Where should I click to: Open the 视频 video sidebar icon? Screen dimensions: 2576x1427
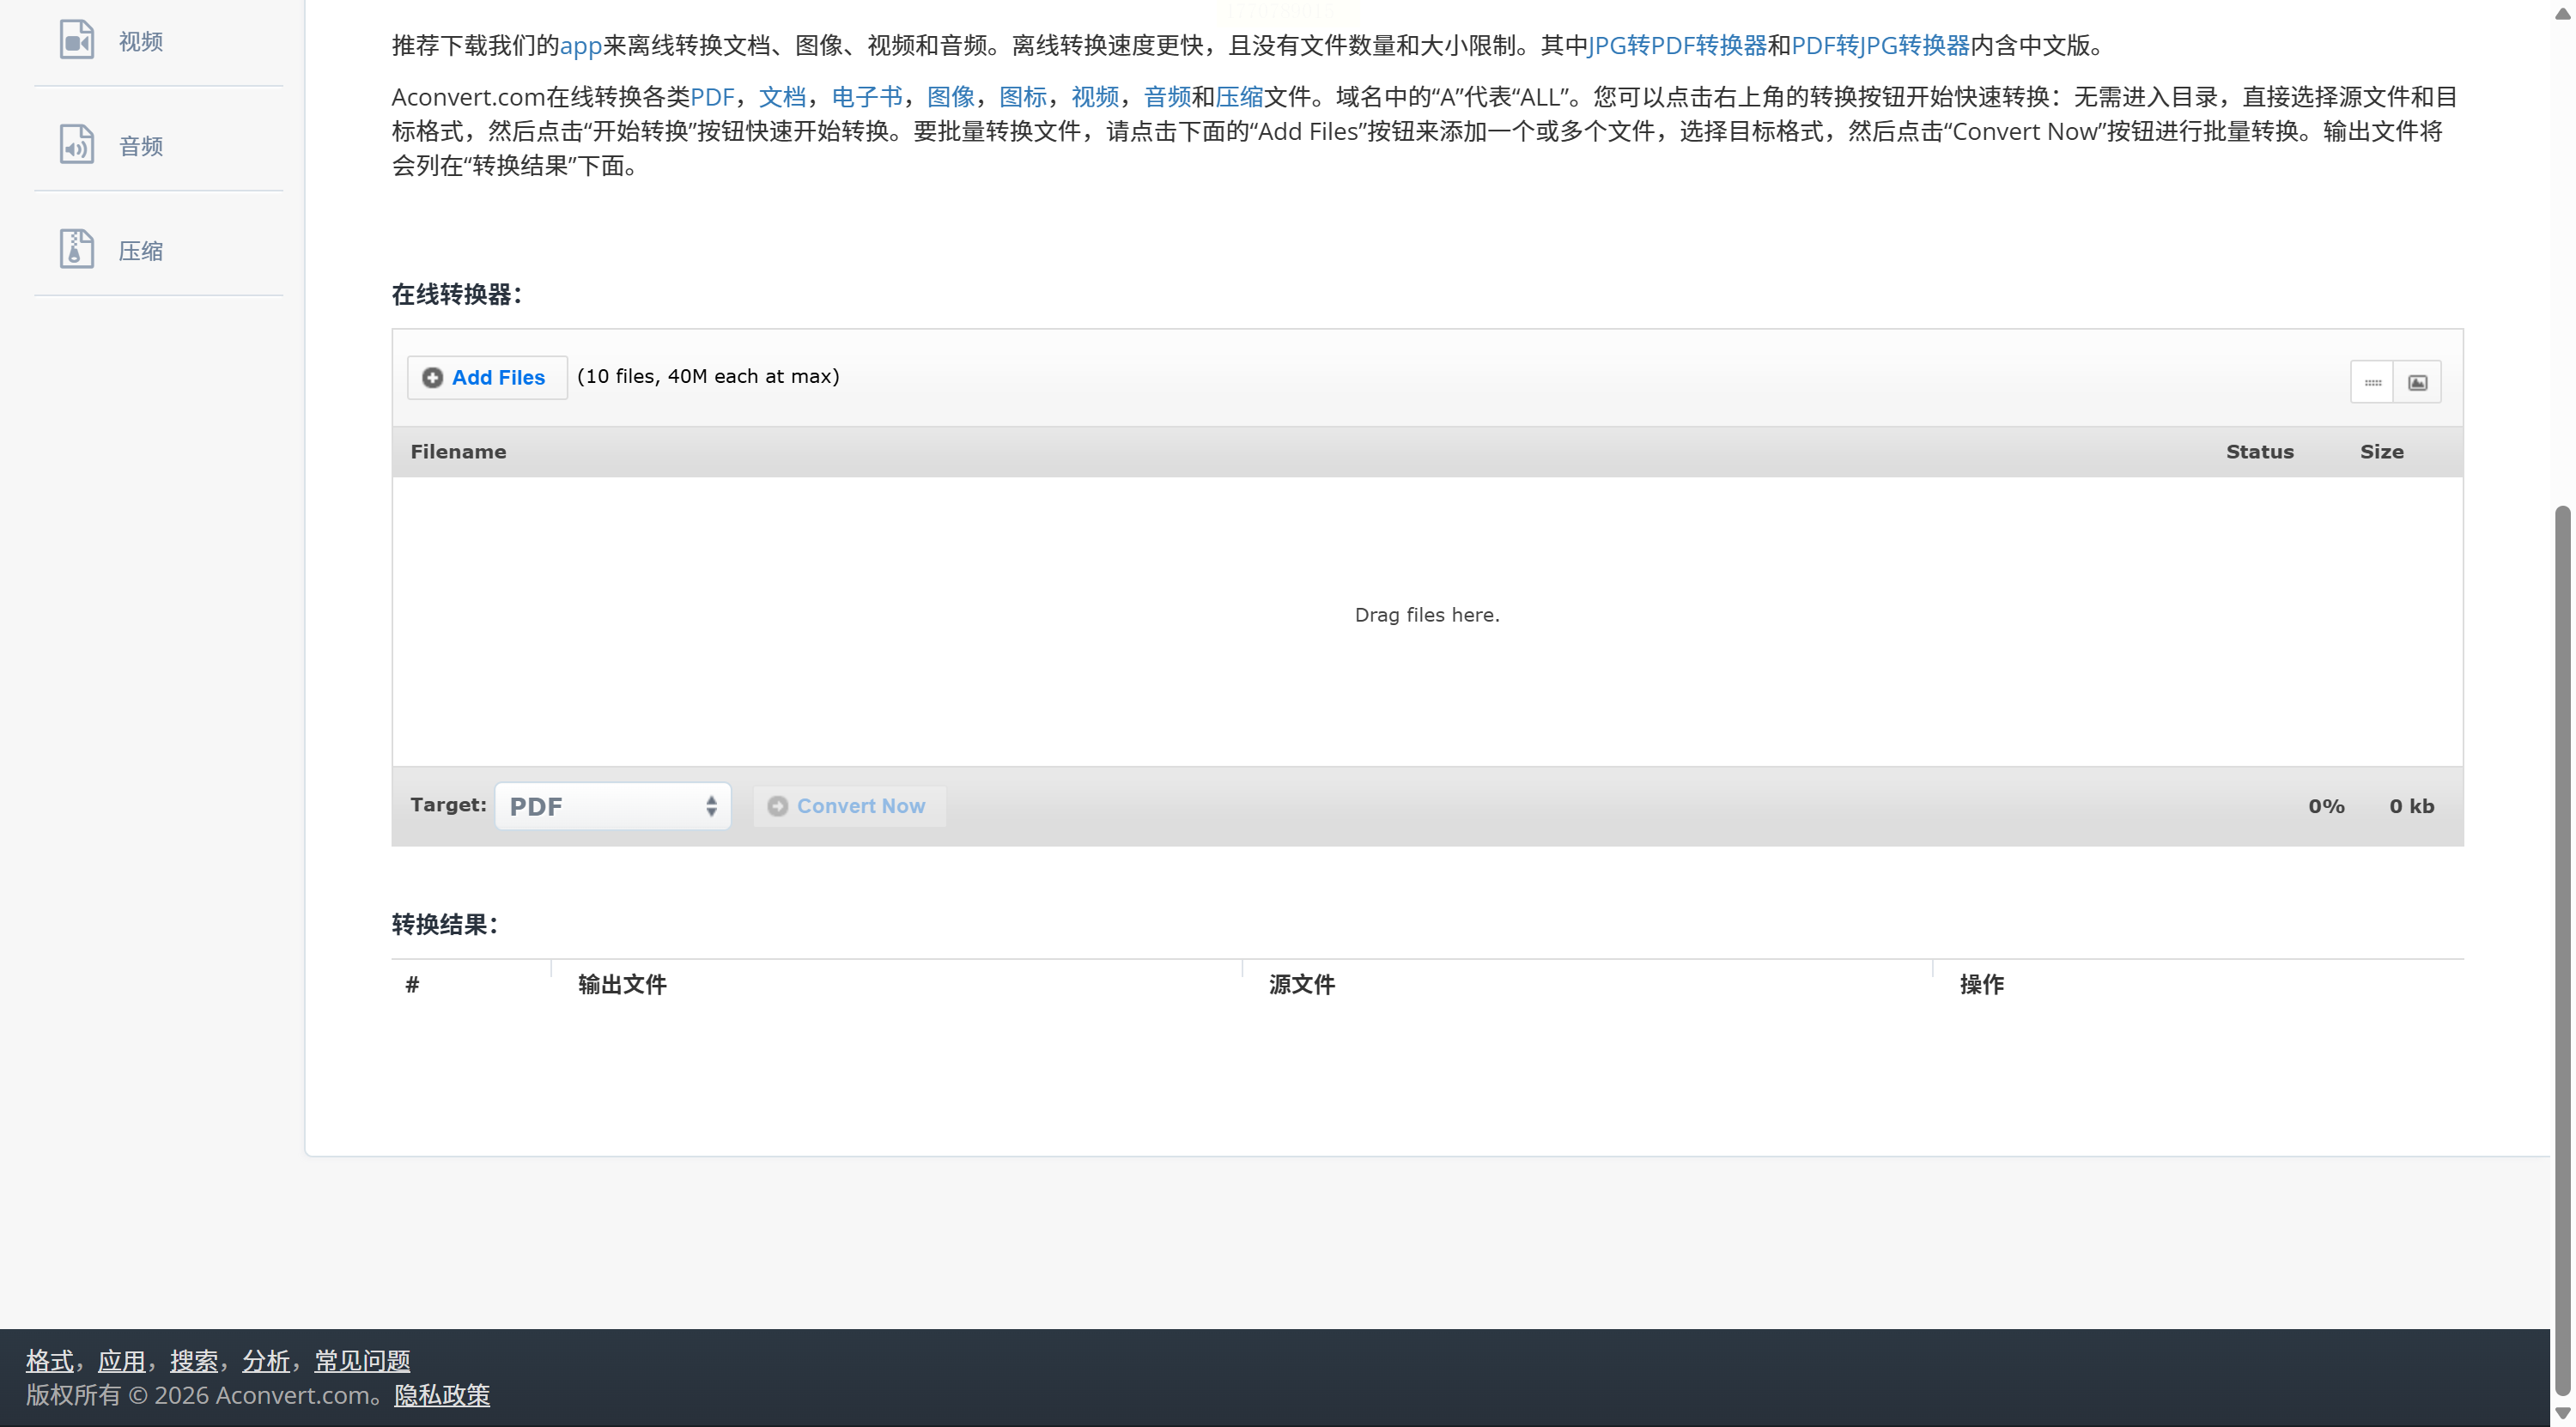point(77,41)
